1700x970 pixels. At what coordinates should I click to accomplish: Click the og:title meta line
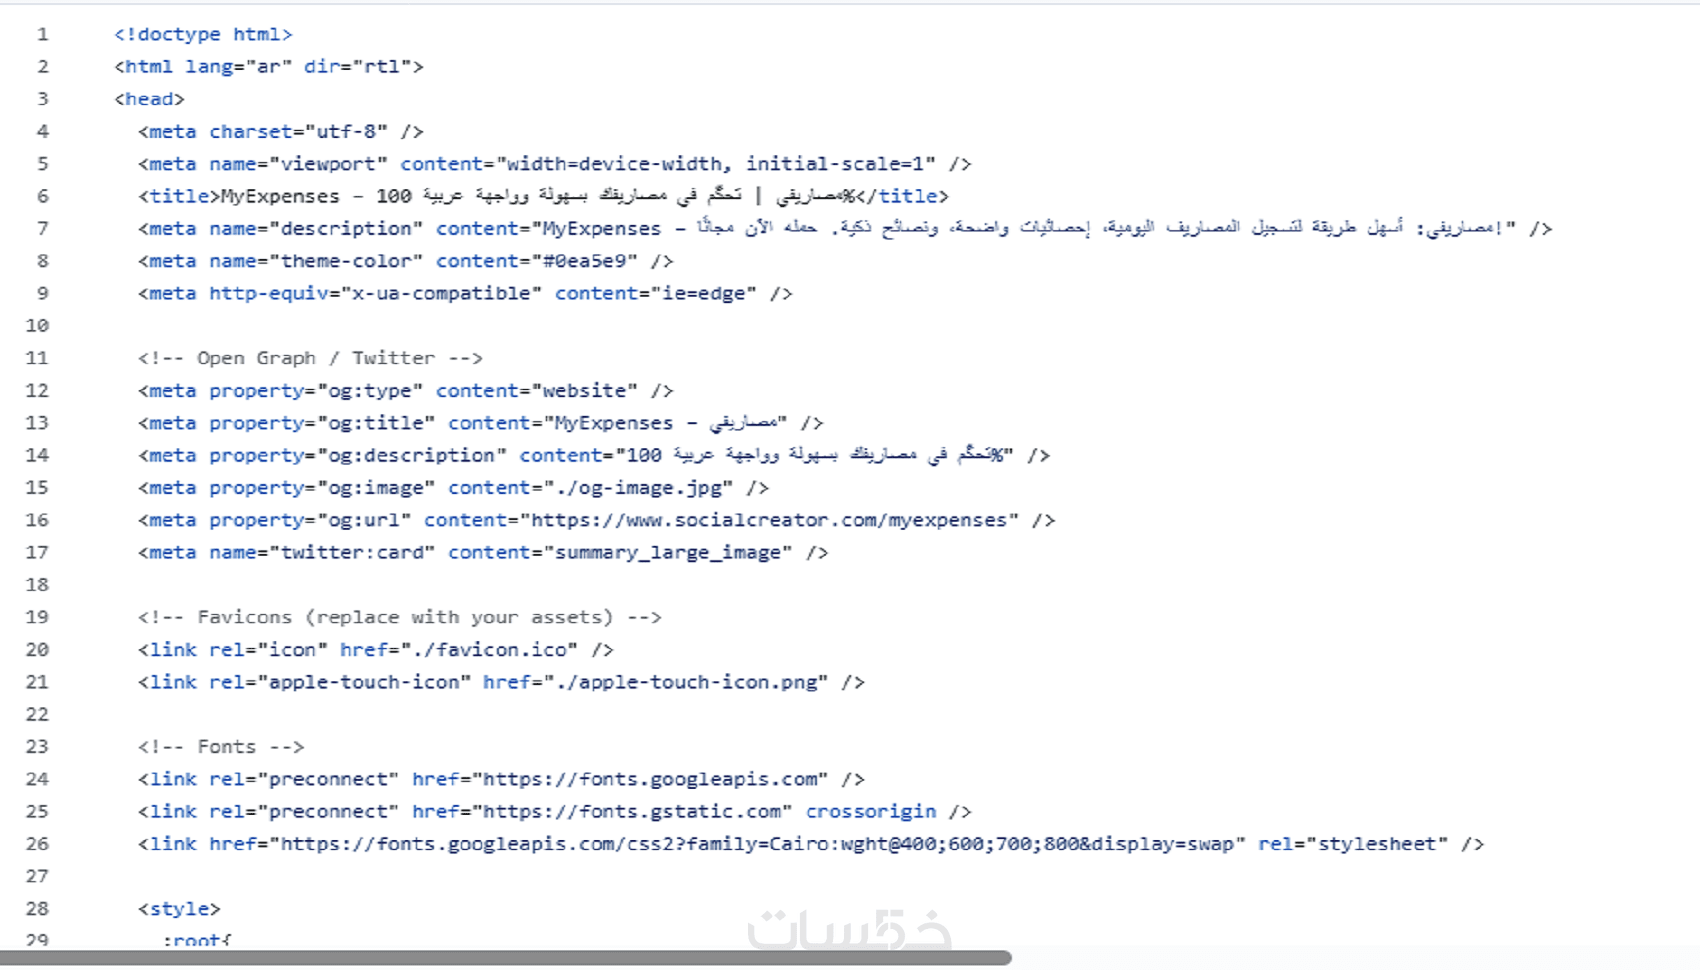[481, 423]
